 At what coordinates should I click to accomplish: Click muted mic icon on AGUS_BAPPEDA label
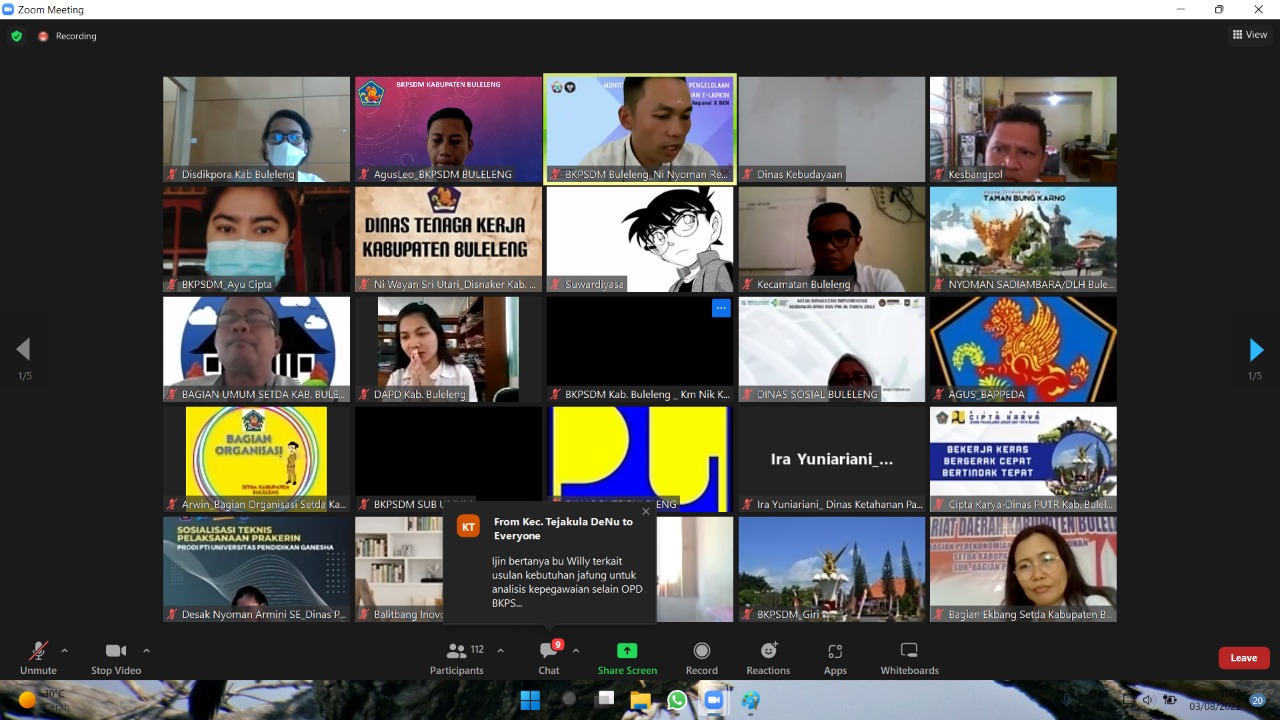pos(939,394)
